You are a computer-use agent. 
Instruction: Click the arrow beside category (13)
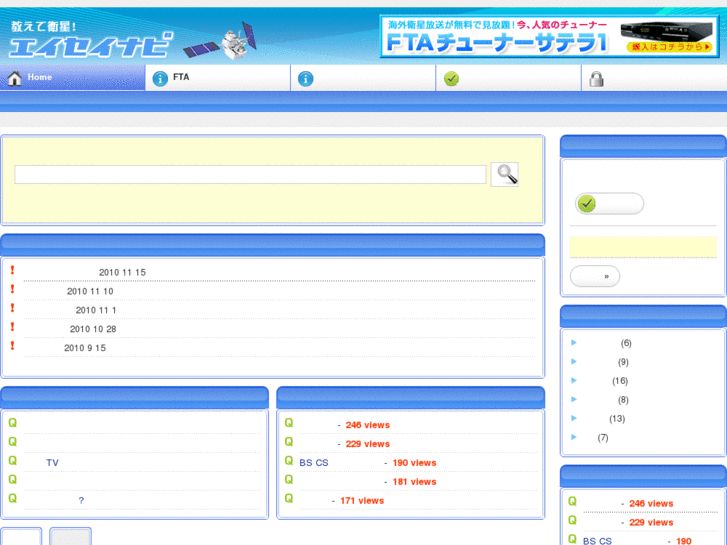click(x=574, y=418)
